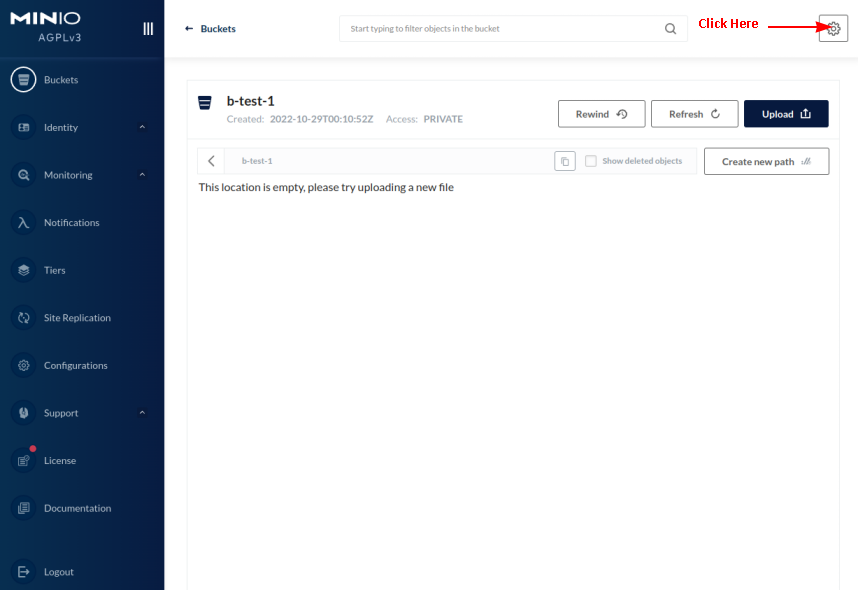Viewport: 858px width, 590px height.
Task: Click the Refresh button for the bucket
Action: (694, 113)
